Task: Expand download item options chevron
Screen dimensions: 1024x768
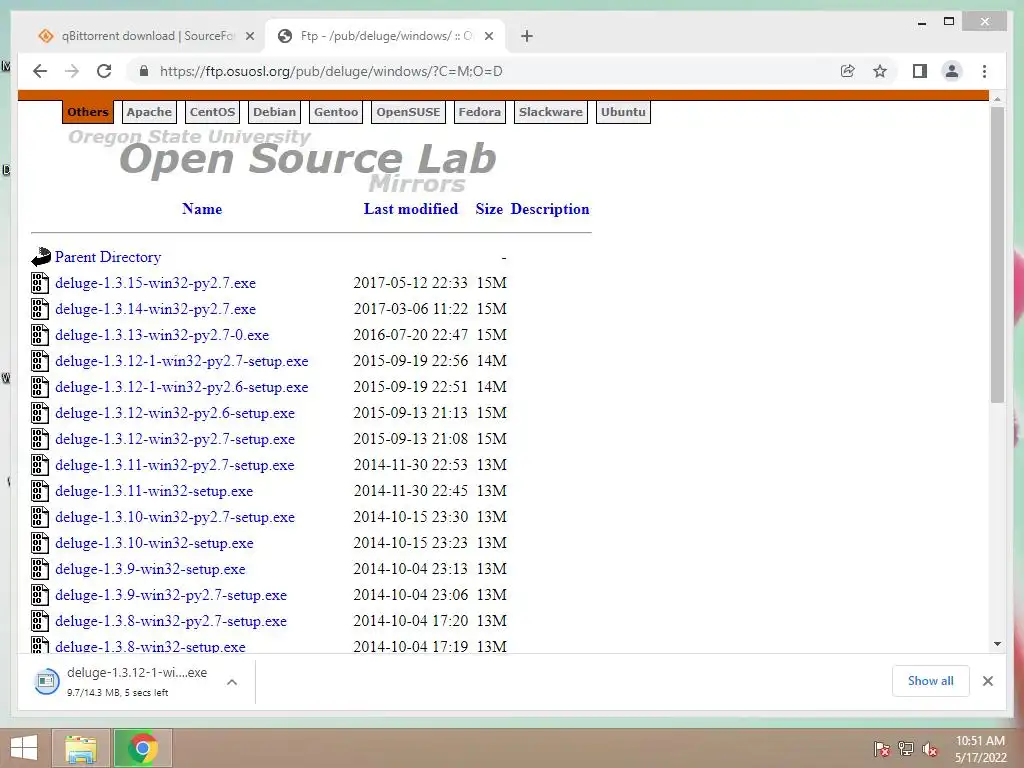Action: point(232,682)
